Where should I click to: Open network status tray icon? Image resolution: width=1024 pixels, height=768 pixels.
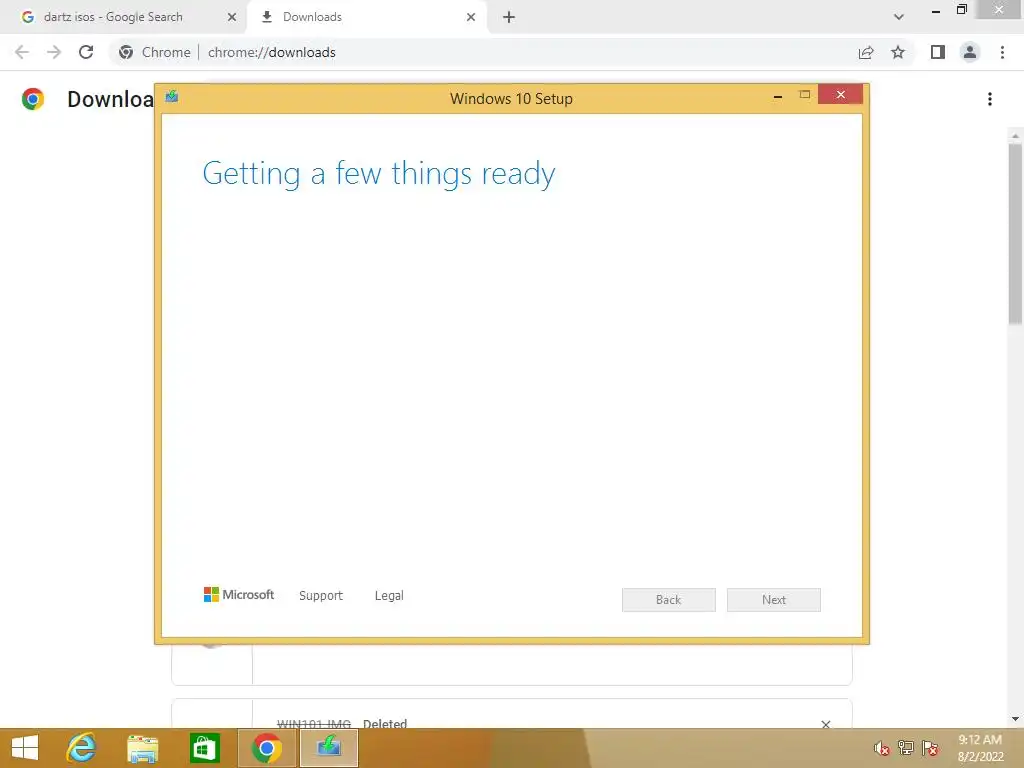(x=906, y=748)
